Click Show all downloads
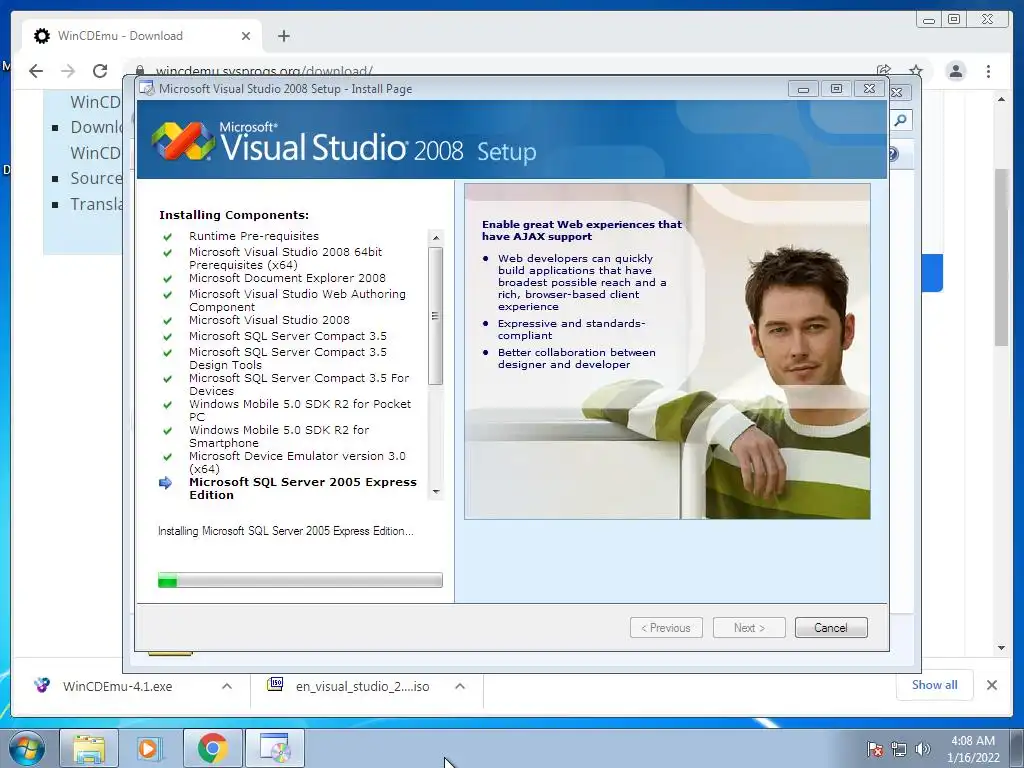The height and width of the screenshot is (768, 1024). (935, 684)
